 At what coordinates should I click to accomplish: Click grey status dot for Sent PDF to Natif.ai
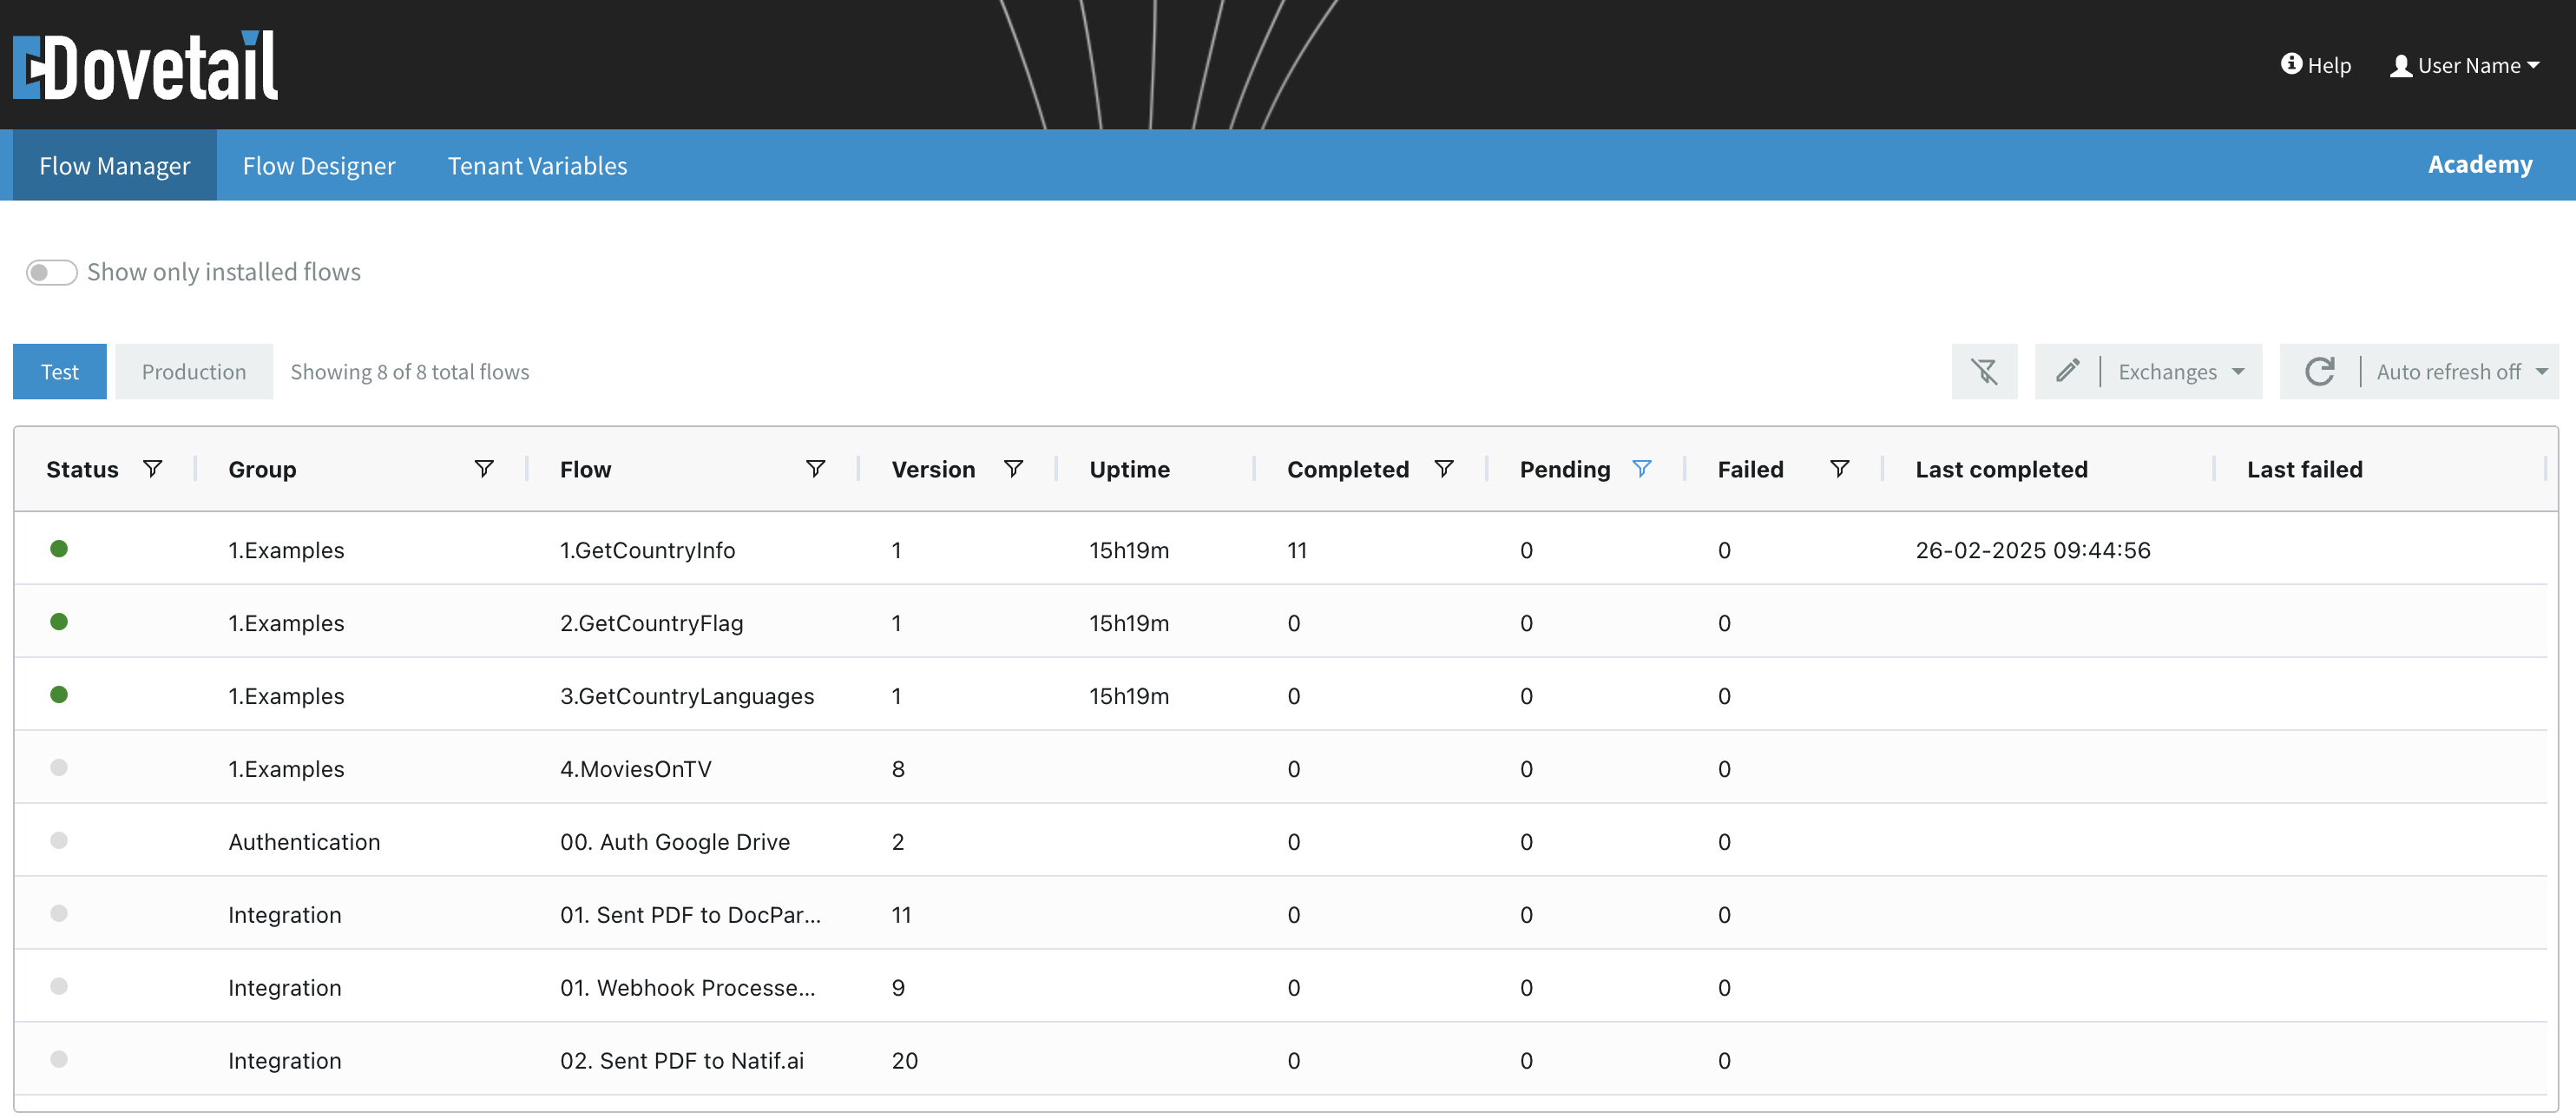click(x=59, y=1060)
